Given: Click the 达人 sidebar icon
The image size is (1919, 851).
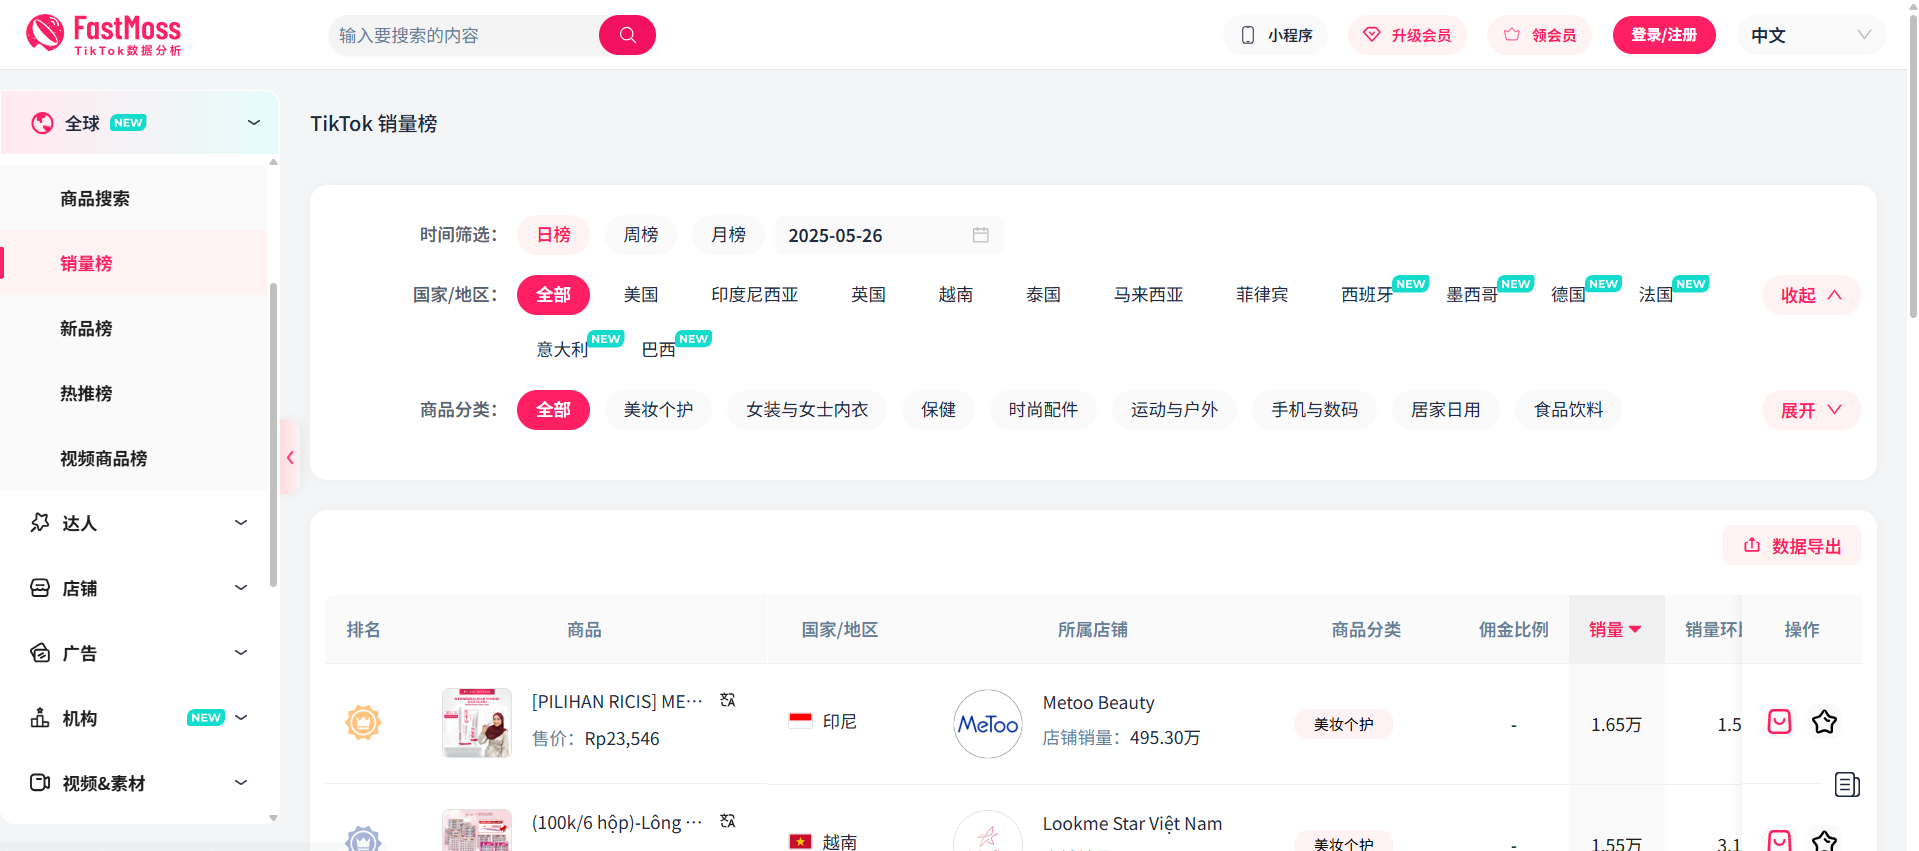Looking at the screenshot, I should pos(40,523).
